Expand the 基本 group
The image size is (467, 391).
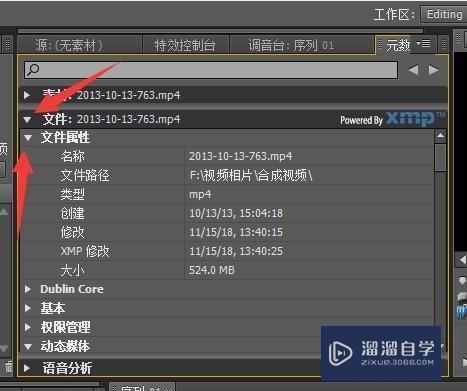pyautogui.click(x=28, y=308)
